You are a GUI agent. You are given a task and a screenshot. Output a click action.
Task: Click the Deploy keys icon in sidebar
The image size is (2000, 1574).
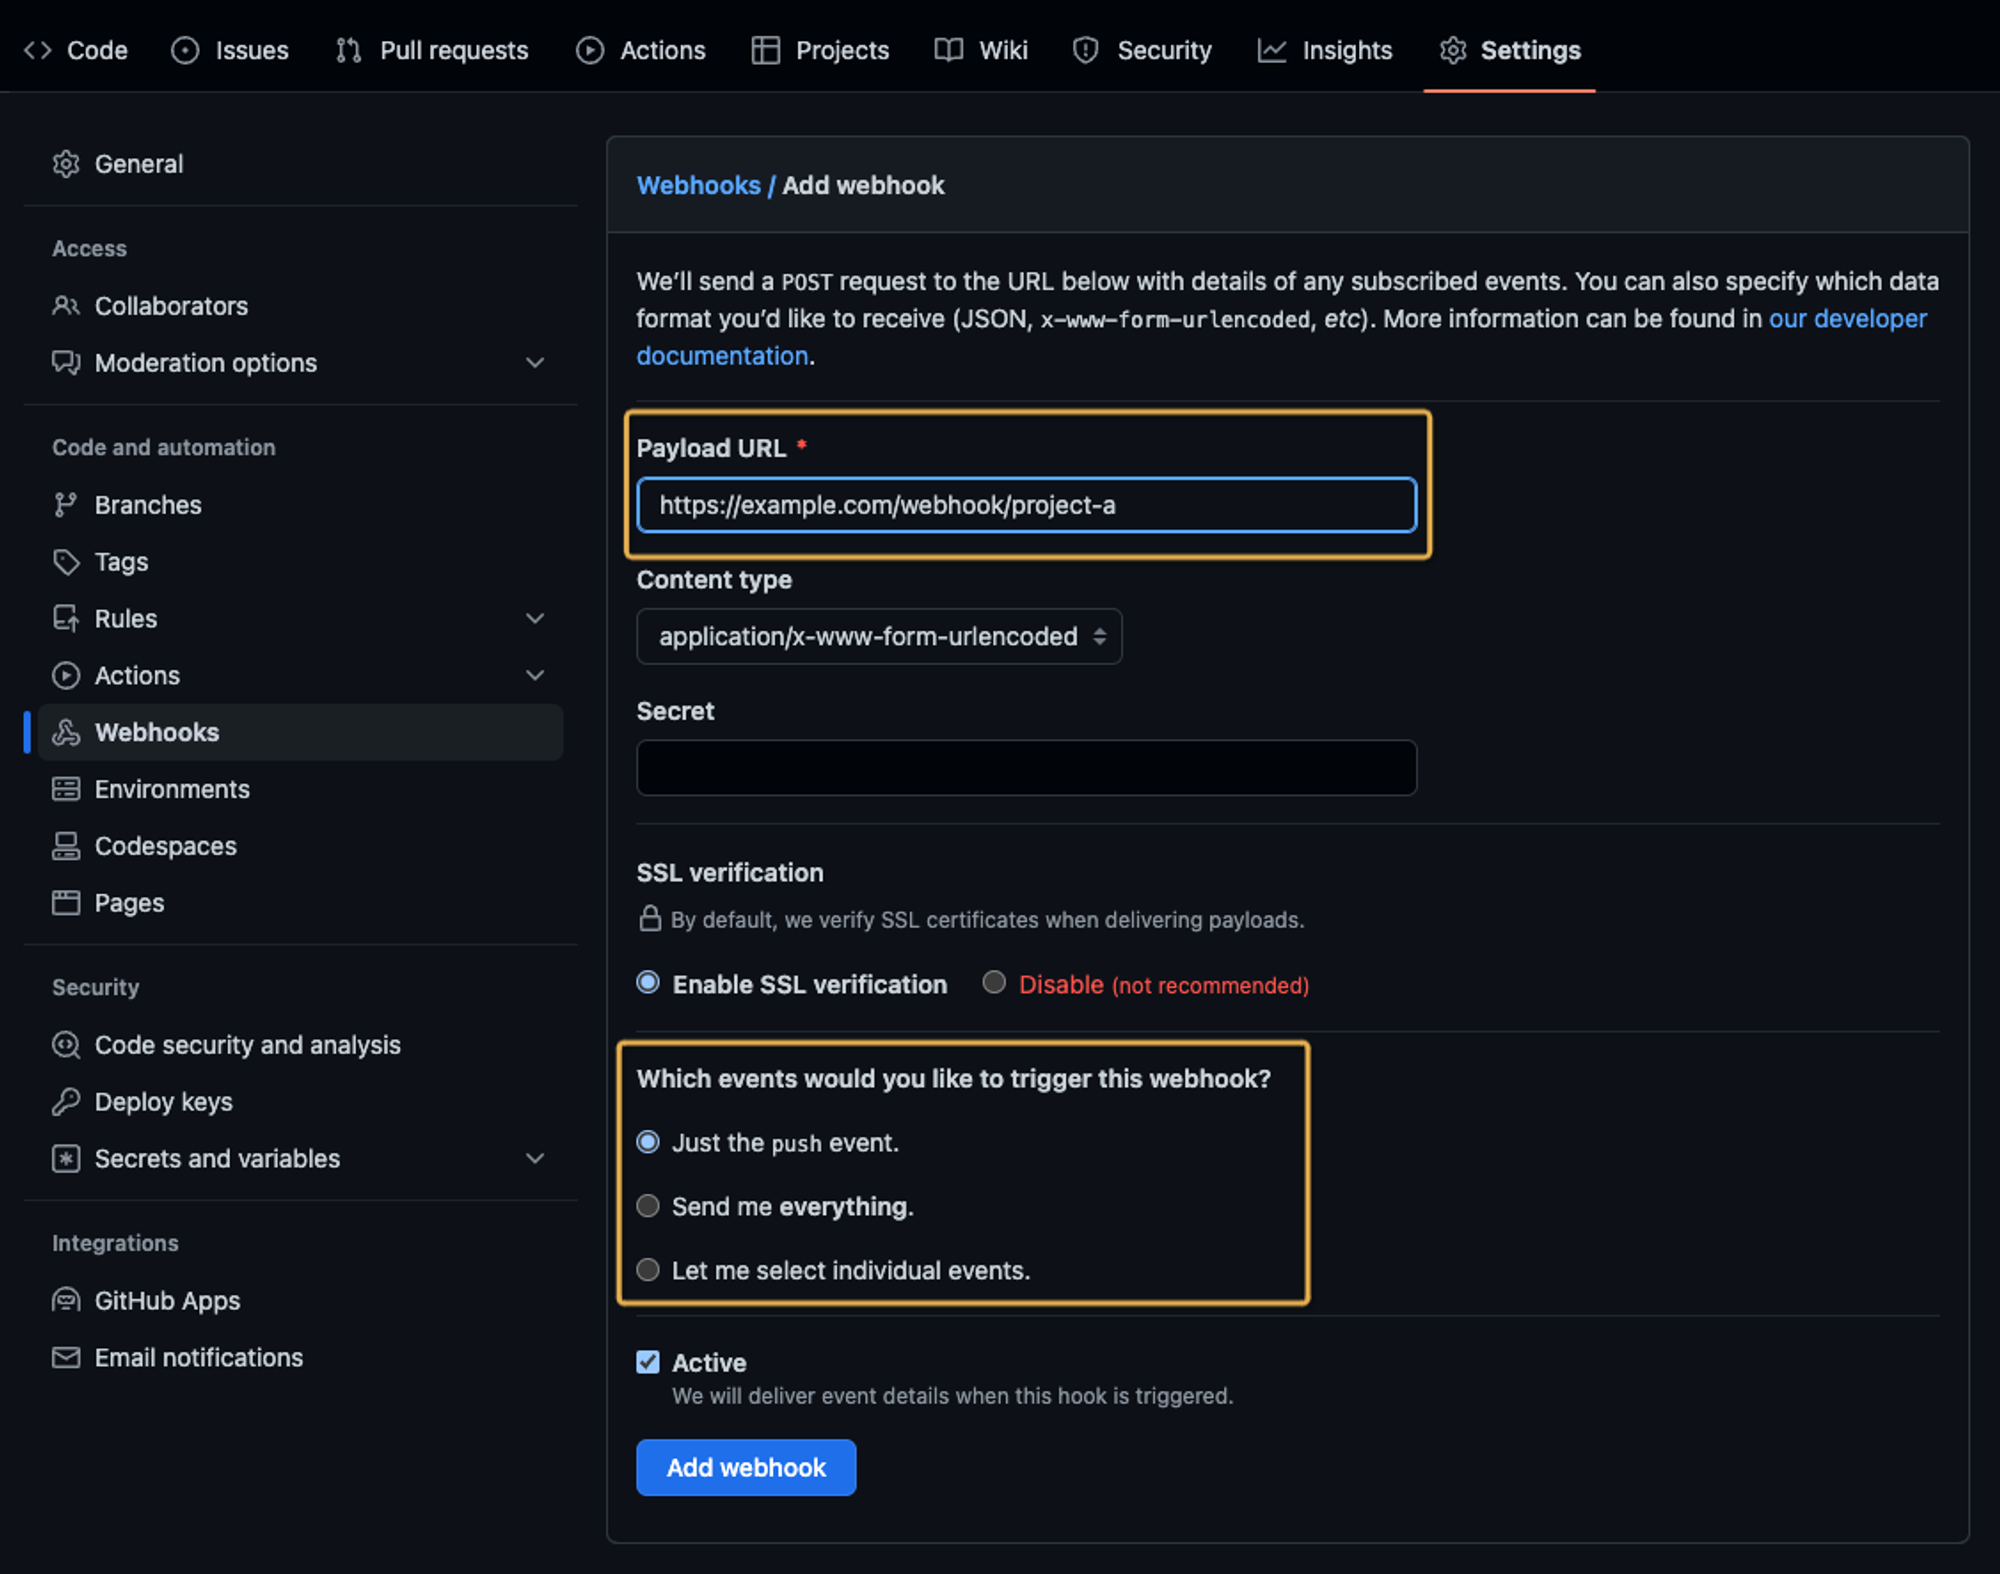[65, 1100]
